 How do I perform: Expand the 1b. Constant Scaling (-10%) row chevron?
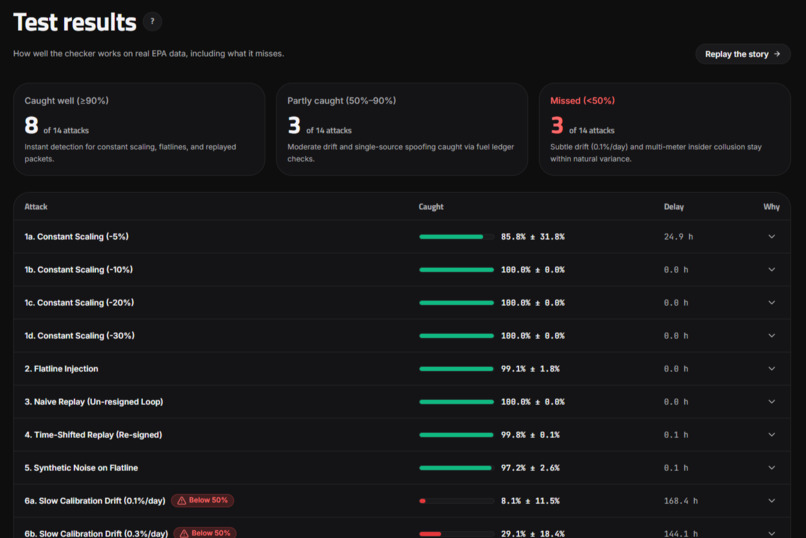click(772, 270)
